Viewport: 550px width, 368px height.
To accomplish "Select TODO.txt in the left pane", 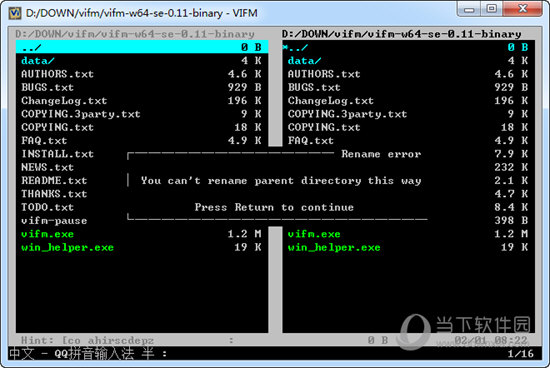I will click(x=47, y=207).
